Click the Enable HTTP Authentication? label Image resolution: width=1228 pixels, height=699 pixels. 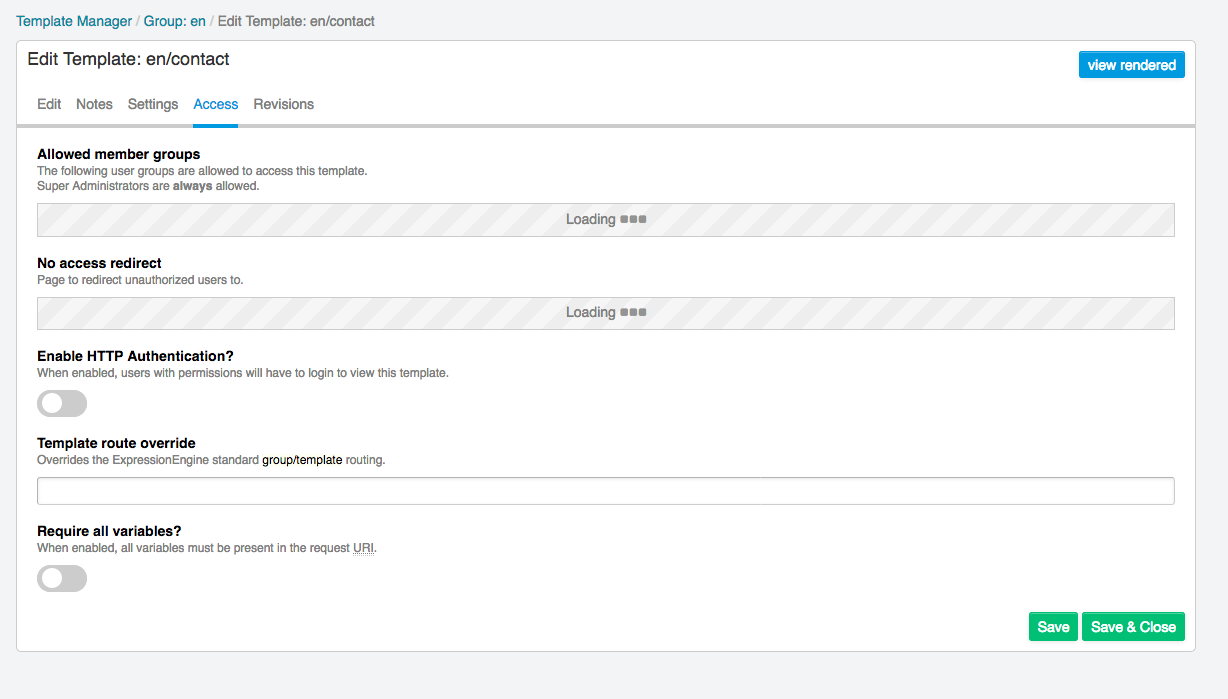(x=134, y=356)
